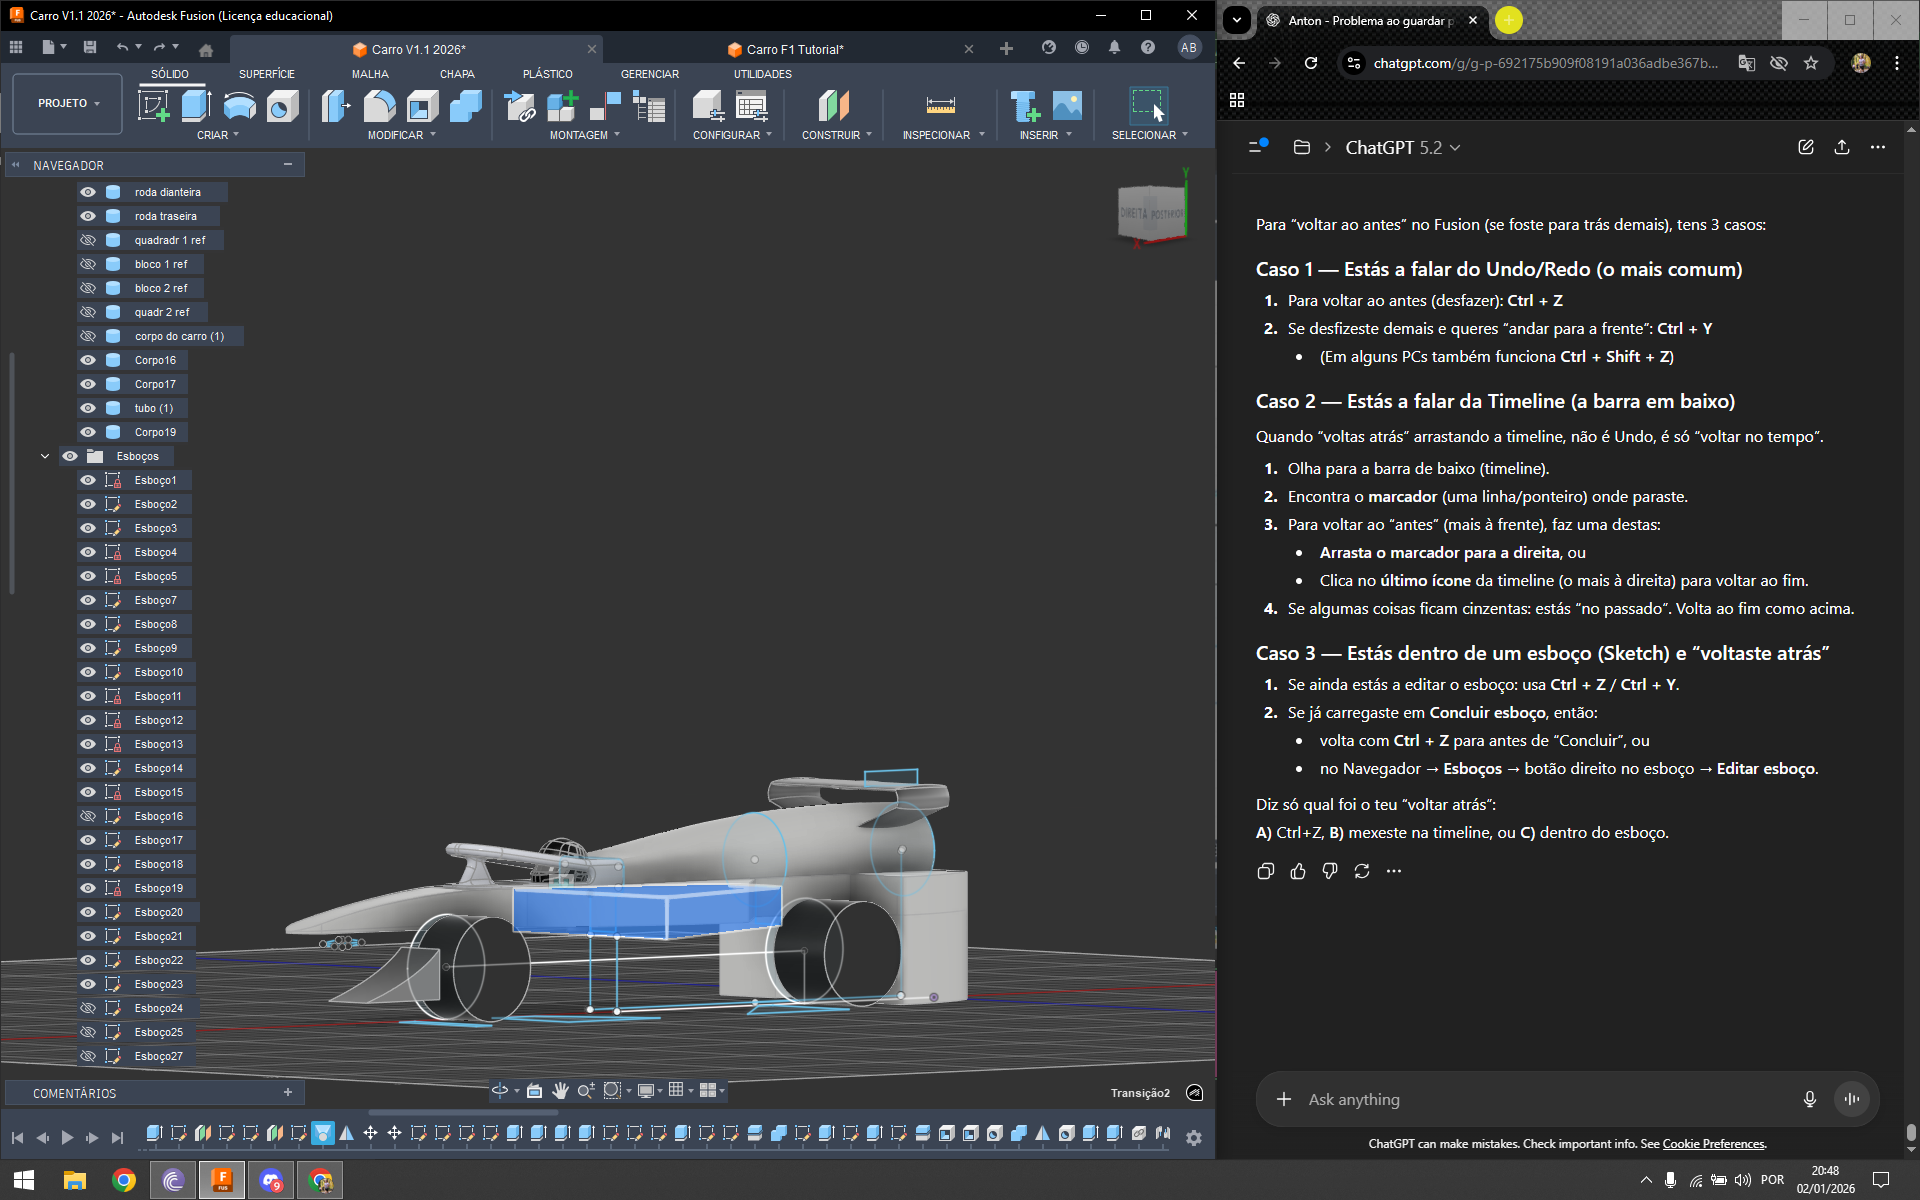The height and width of the screenshot is (1200, 1920).
Task: Click the ViewCube orientation cube
Action: (x=1152, y=212)
